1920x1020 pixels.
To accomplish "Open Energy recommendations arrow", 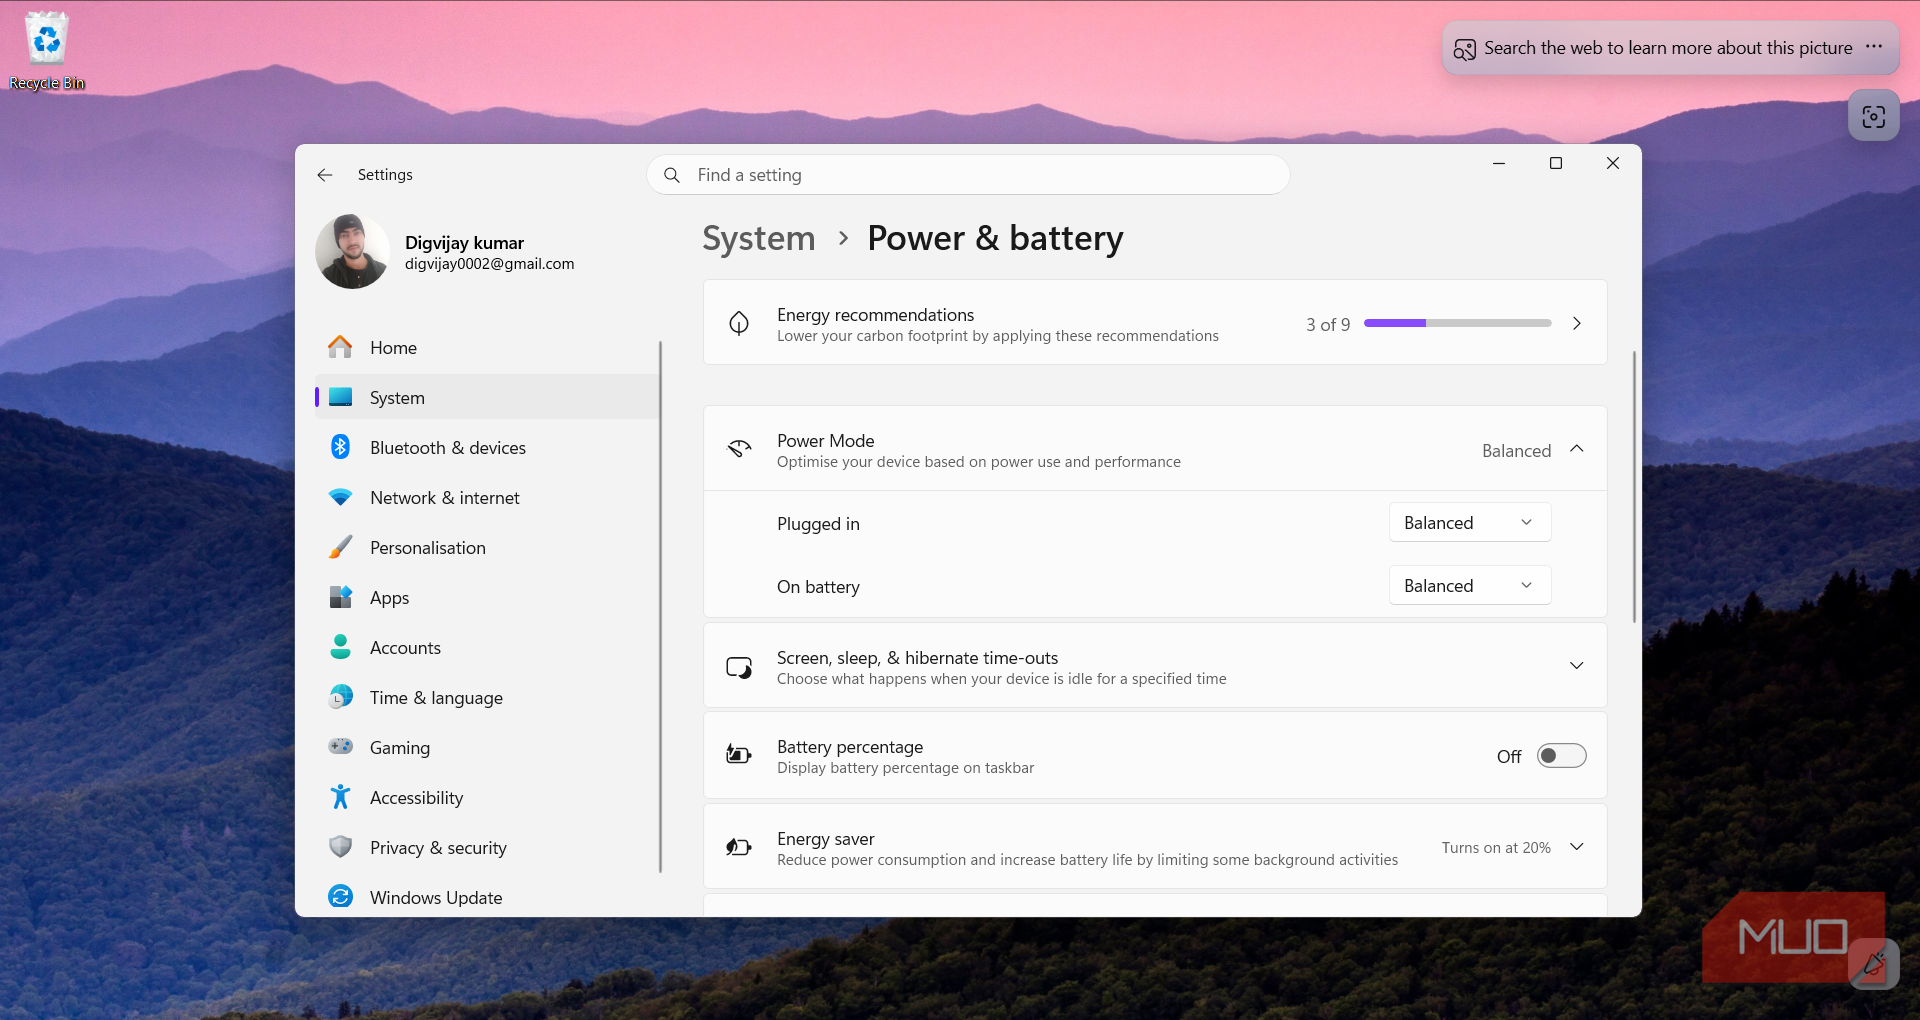I will click(1577, 323).
